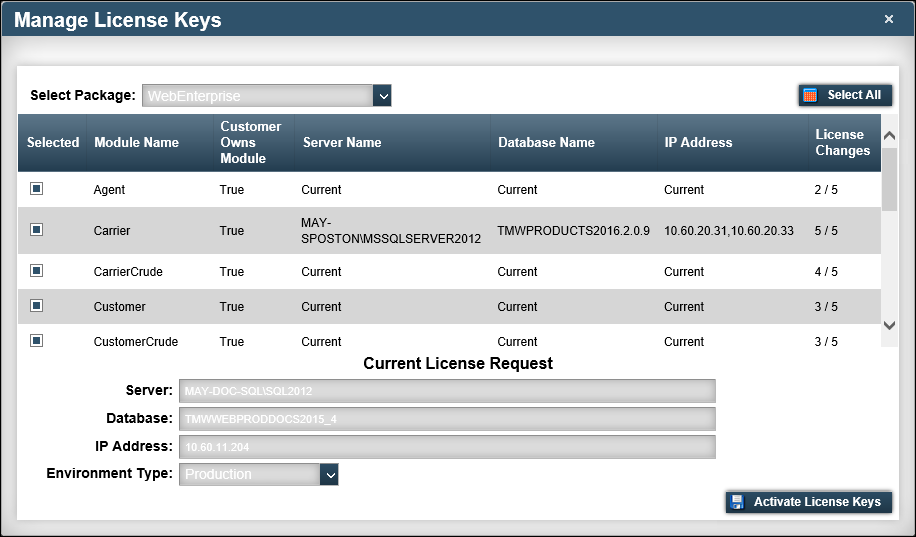Sort by the Module Name column header

click(x=136, y=142)
